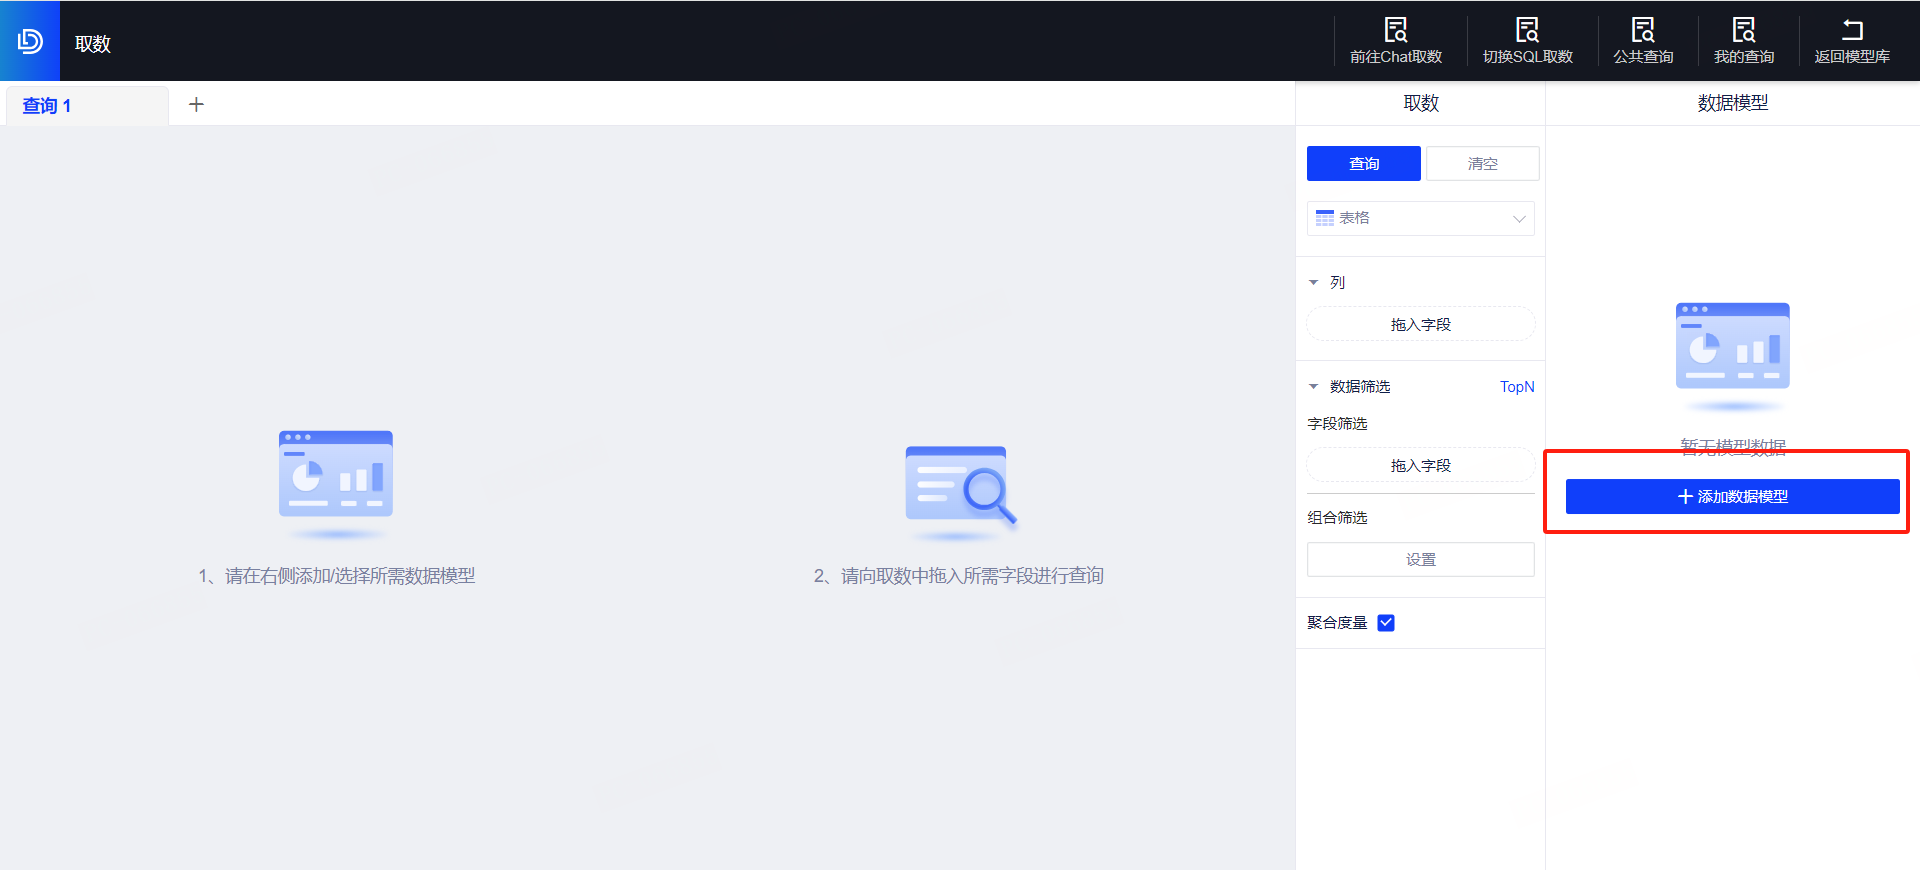Switch to SQL mode via 切换SQL取数
Screen dimensions: 1920x870
(x=1527, y=30)
